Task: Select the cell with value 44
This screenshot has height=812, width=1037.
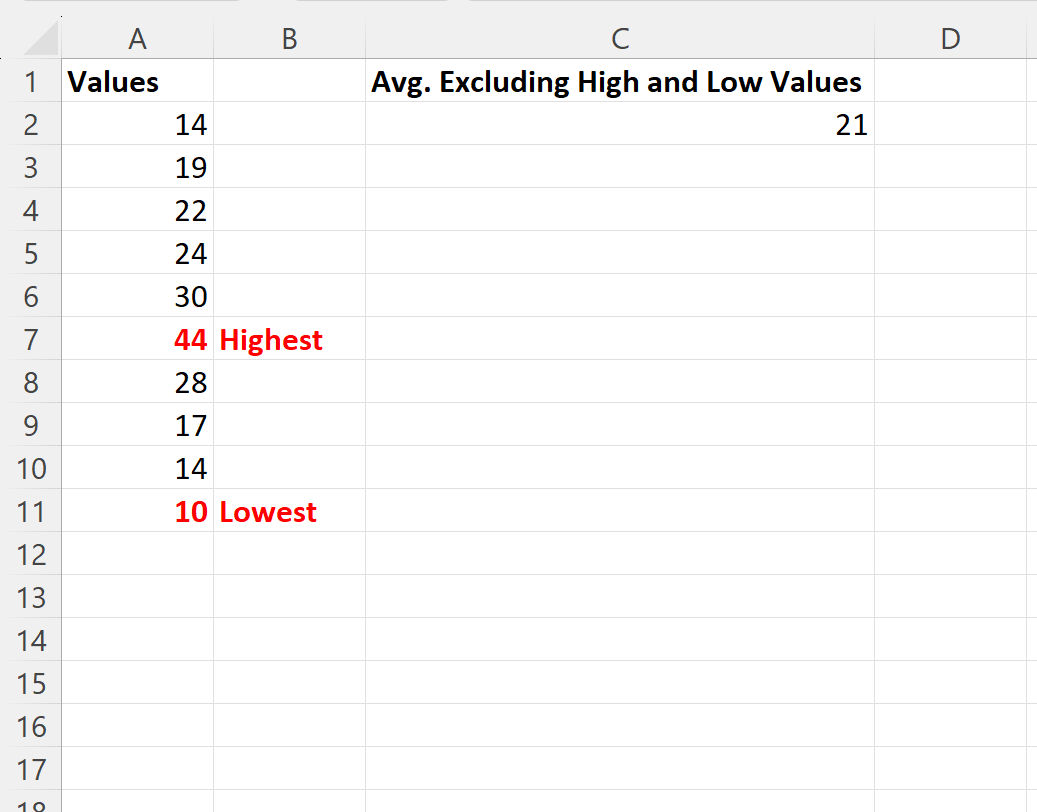Action: click(x=137, y=339)
